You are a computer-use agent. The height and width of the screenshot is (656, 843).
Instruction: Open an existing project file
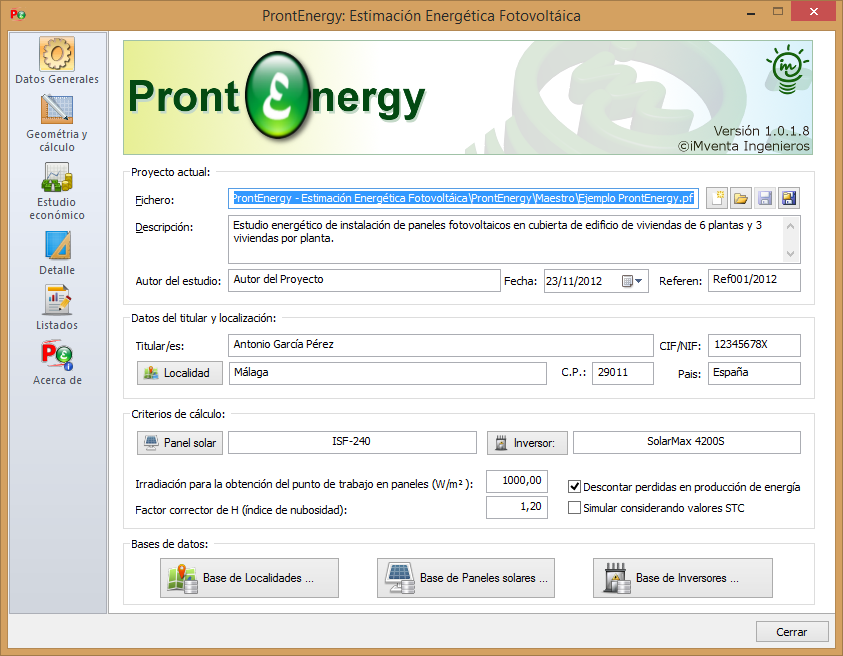(x=741, y=198)
